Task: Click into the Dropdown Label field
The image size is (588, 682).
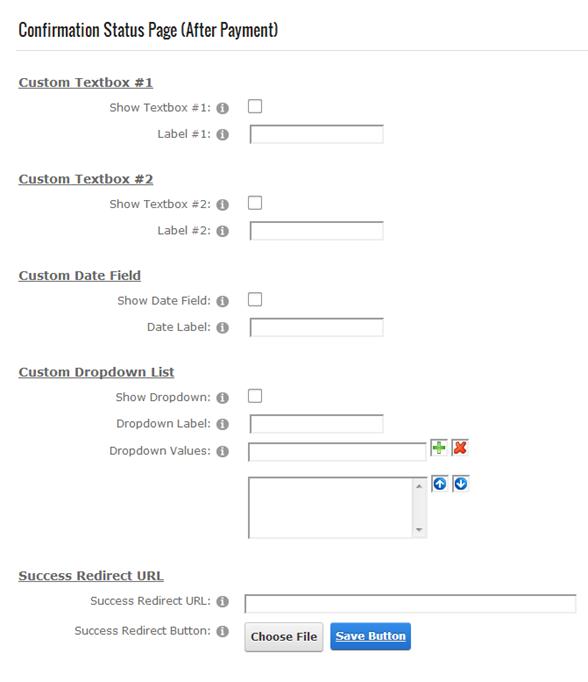Action: [x=317, y=424]
